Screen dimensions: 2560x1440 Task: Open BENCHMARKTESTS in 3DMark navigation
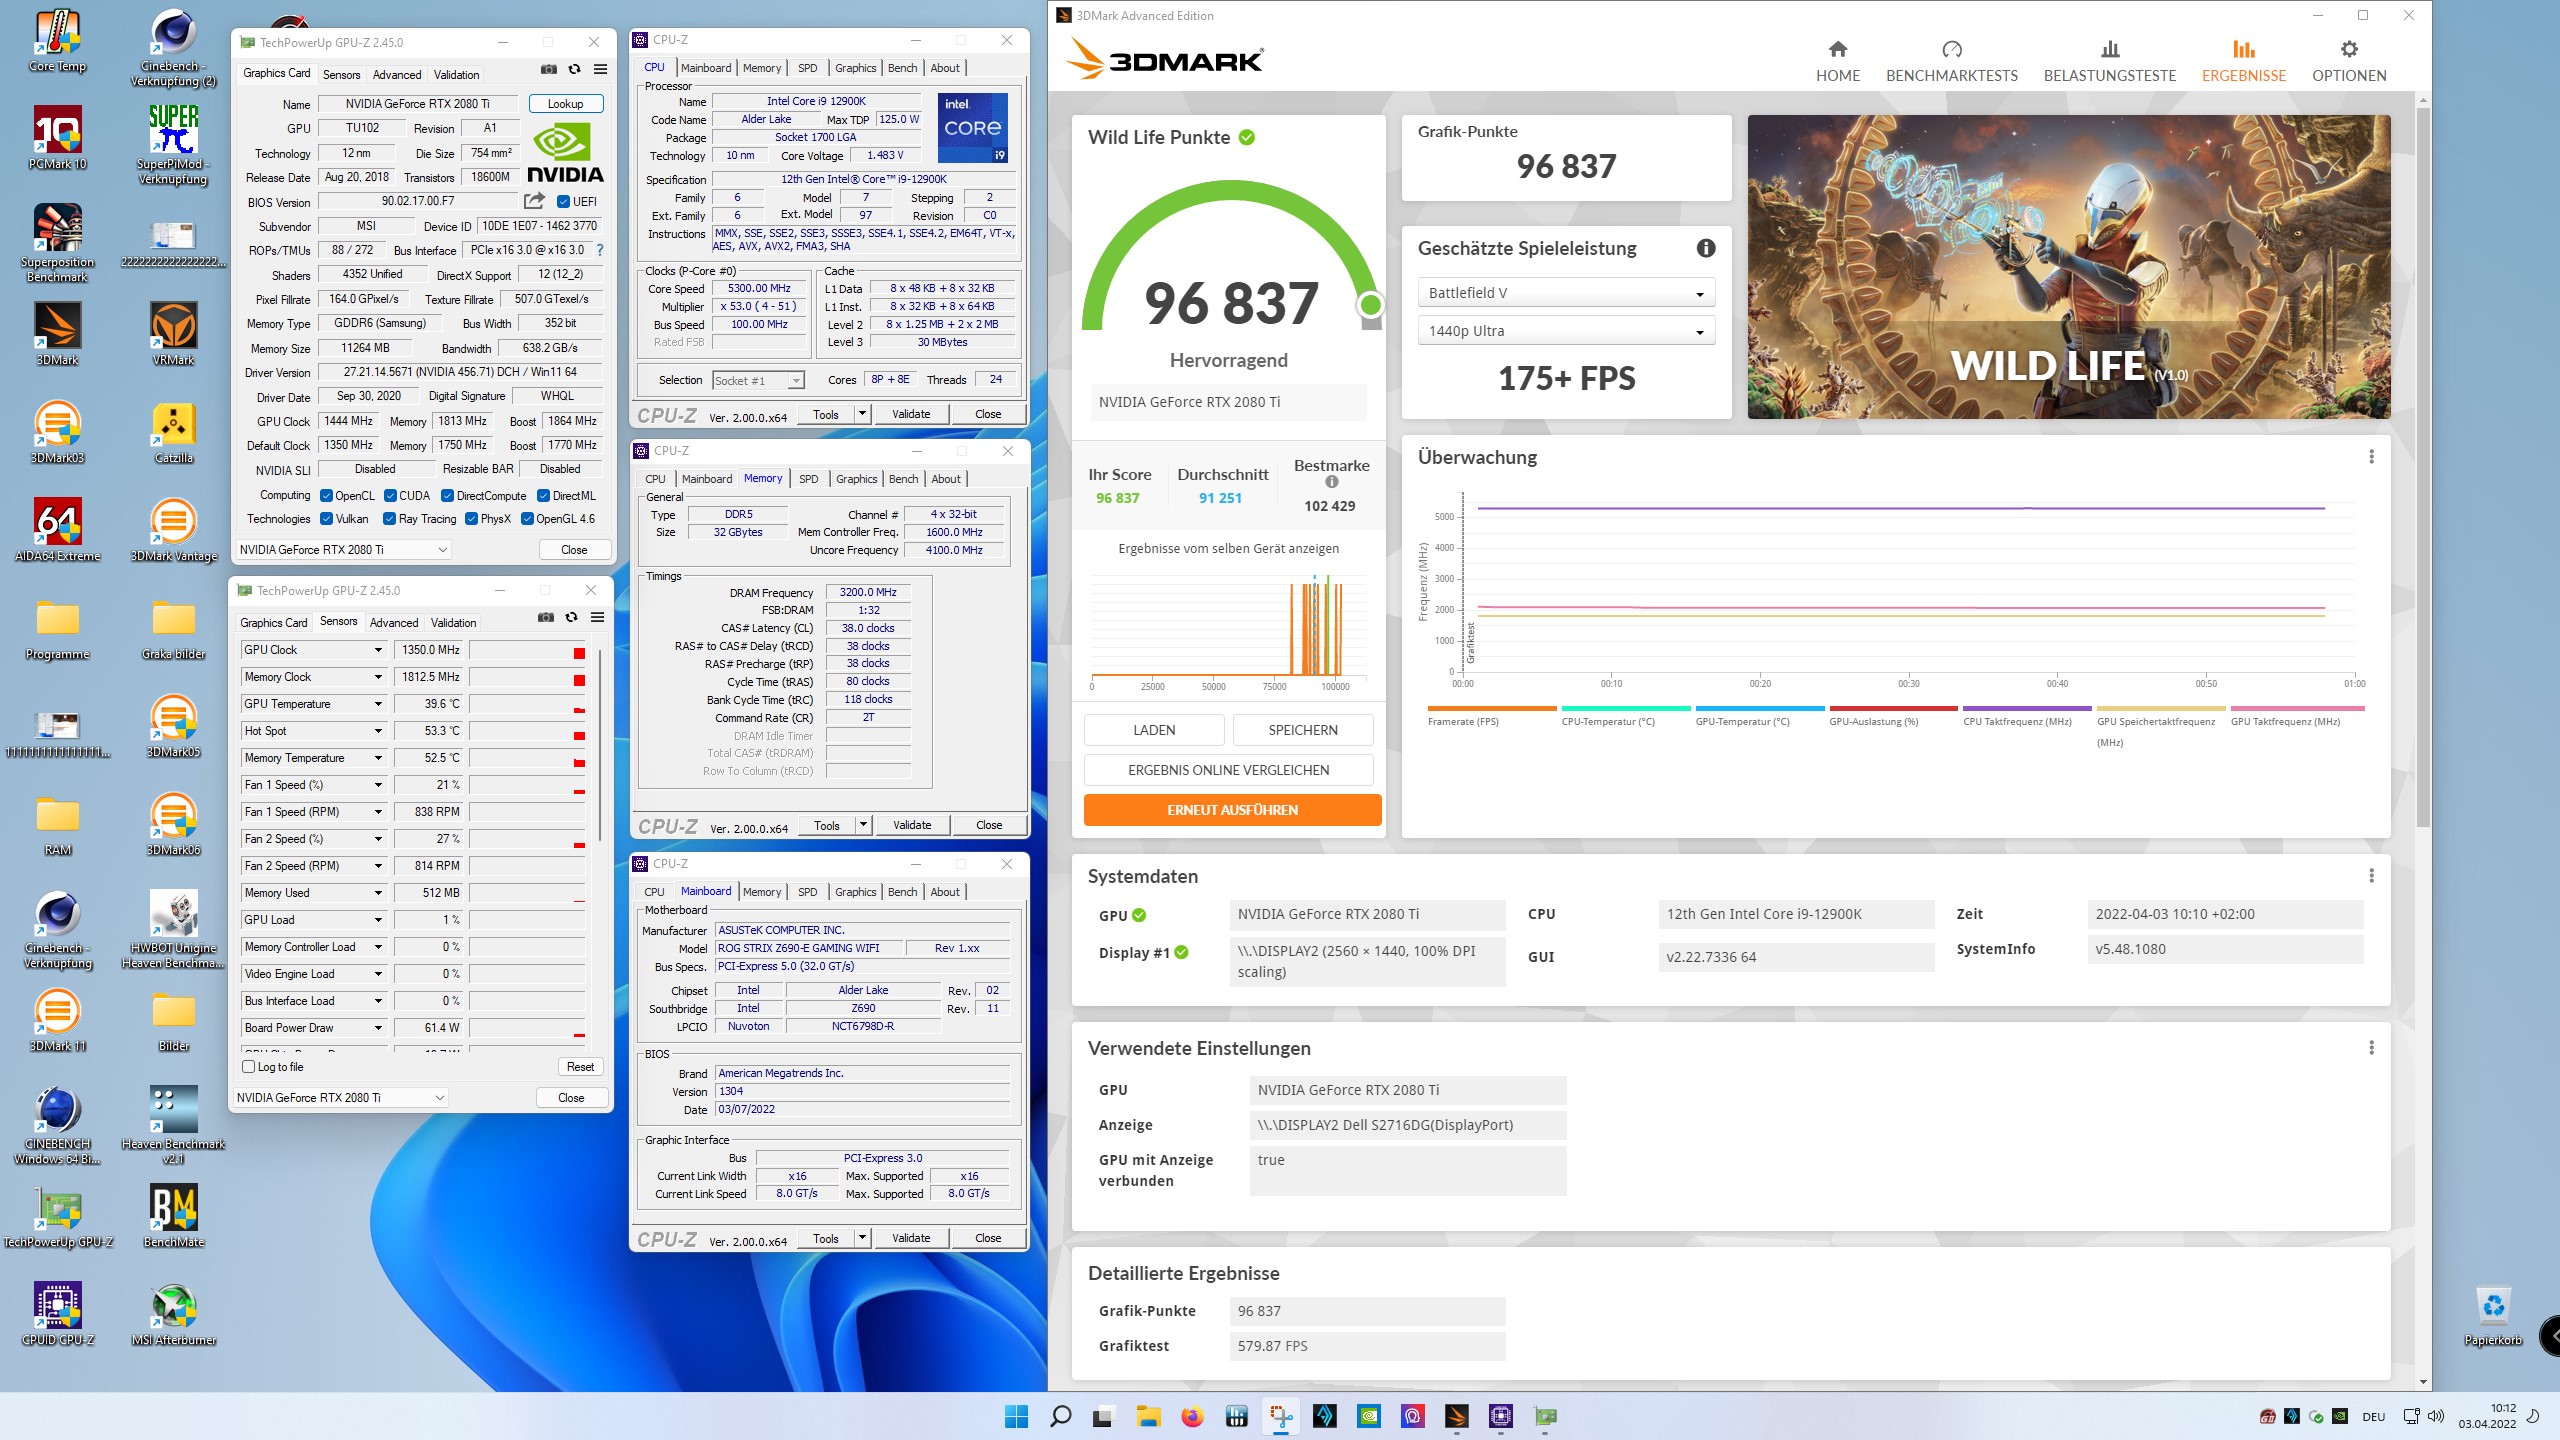[x=1951, y=62]
